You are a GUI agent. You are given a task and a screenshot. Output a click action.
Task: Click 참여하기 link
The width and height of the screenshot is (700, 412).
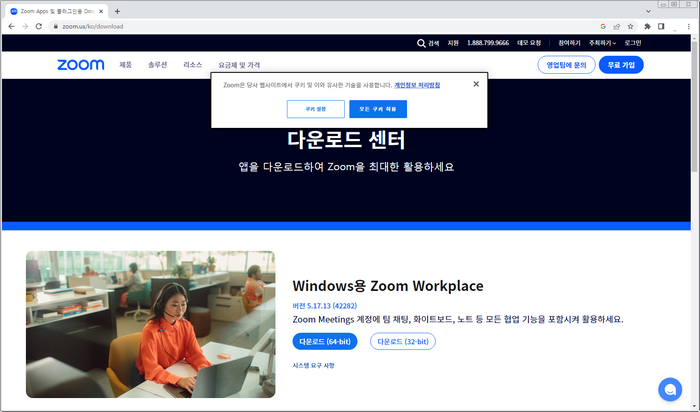click(x=569, y=43)
